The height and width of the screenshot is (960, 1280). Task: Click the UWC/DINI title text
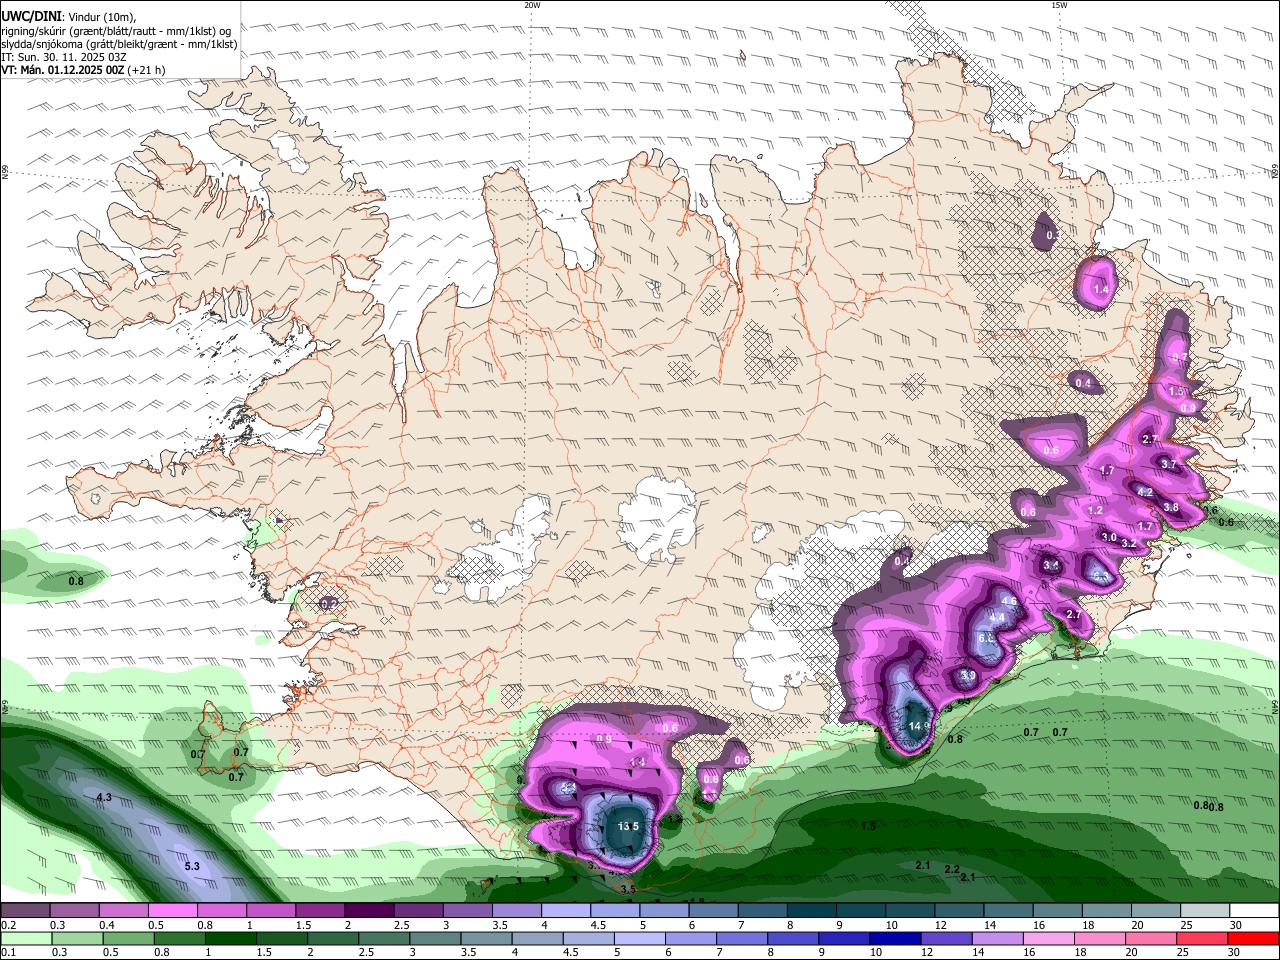[x=31, y=16]
